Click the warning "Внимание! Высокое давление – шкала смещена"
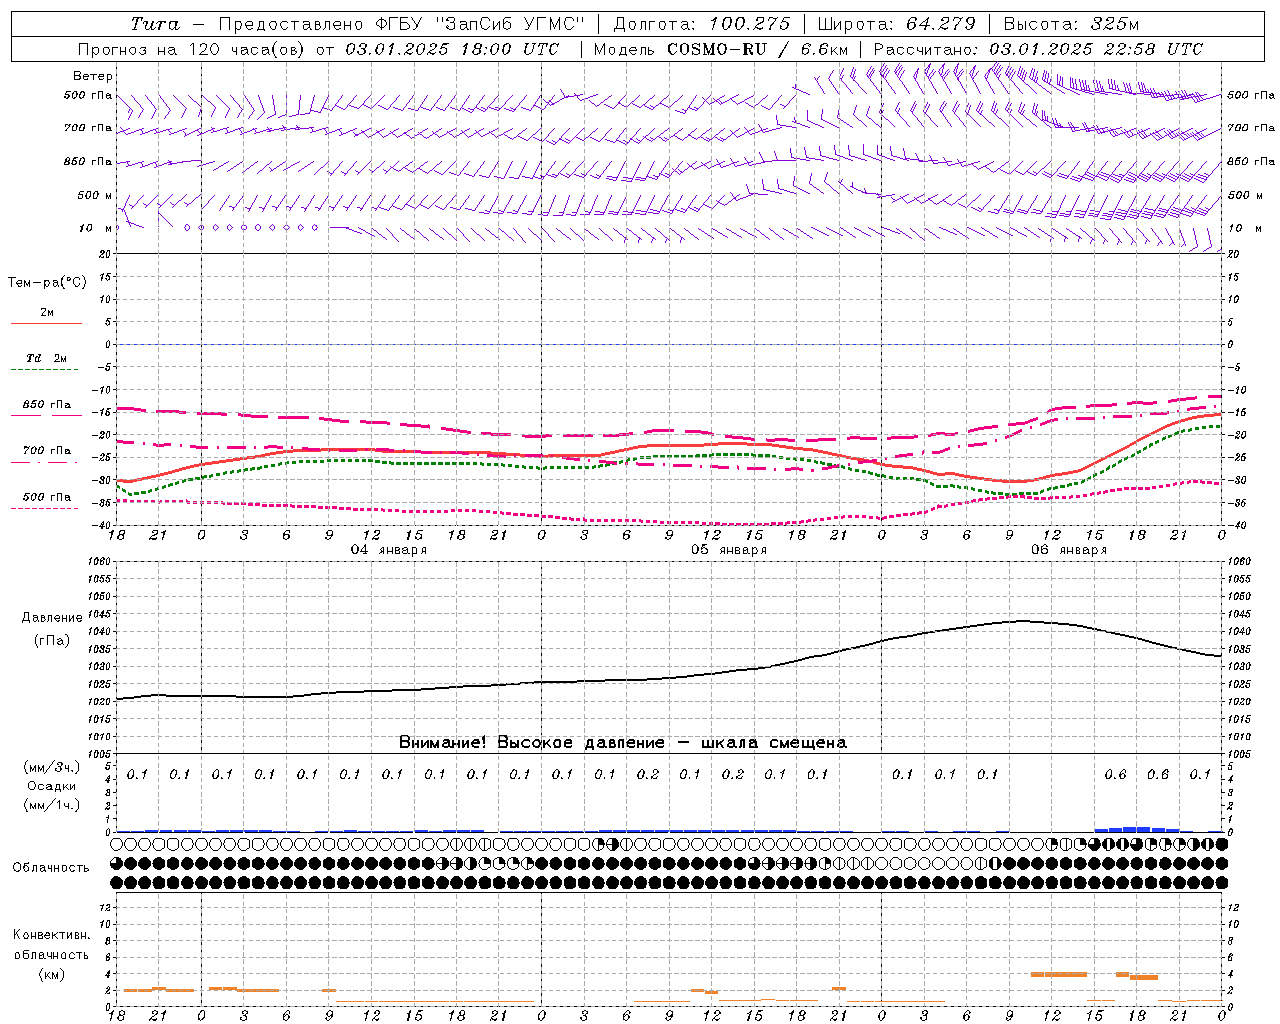Viewport: 1280px width, 1024px height. [622, 743]
